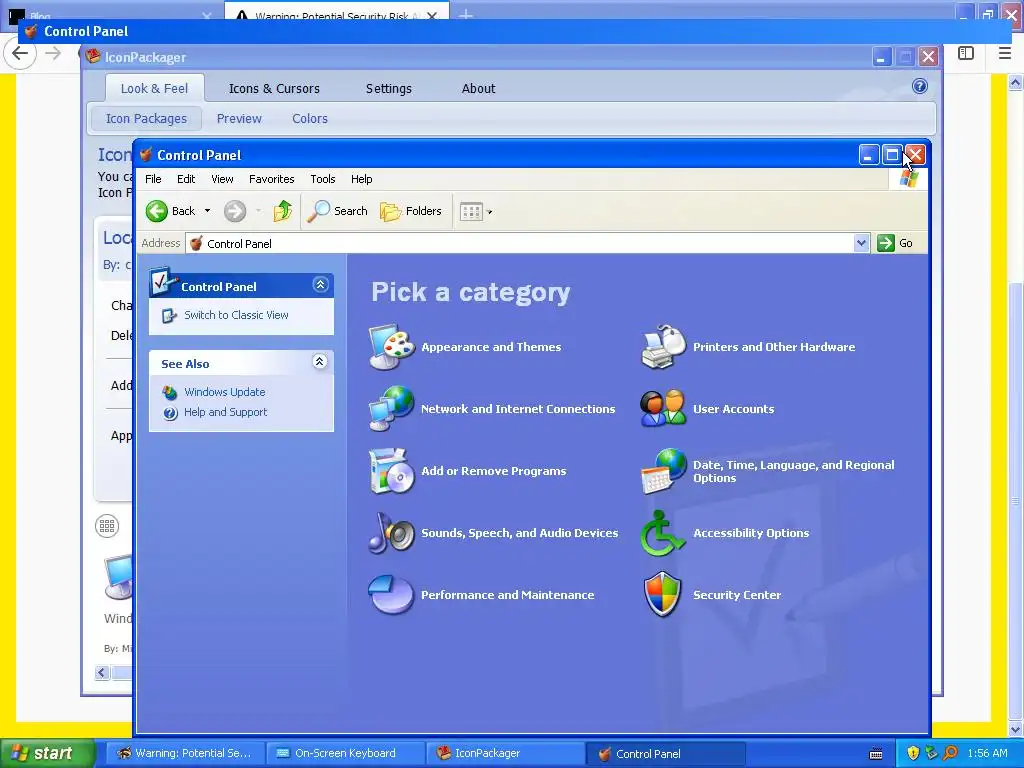Screen dimensions: 1024x768
Task: Open the Favorites menu
Action: 272,179
